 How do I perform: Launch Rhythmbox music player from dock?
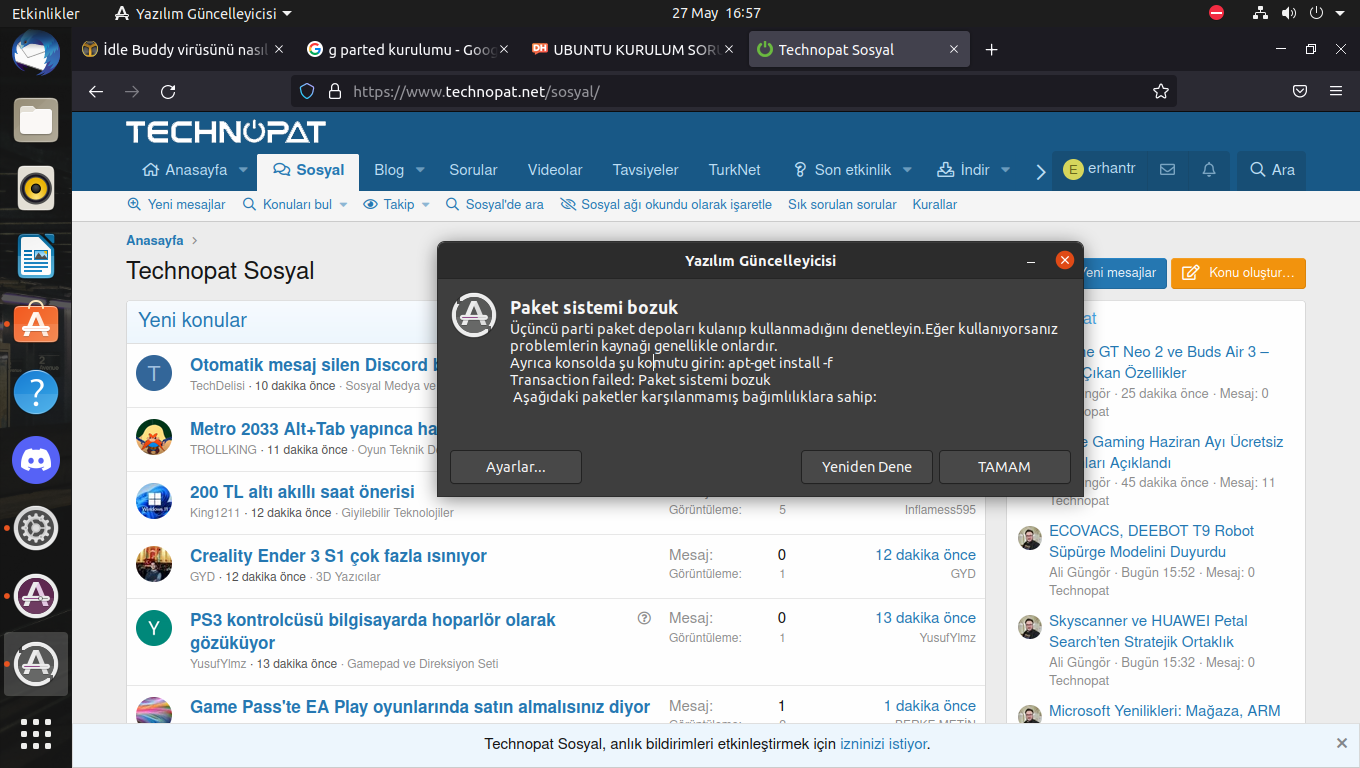click(36, 188)
